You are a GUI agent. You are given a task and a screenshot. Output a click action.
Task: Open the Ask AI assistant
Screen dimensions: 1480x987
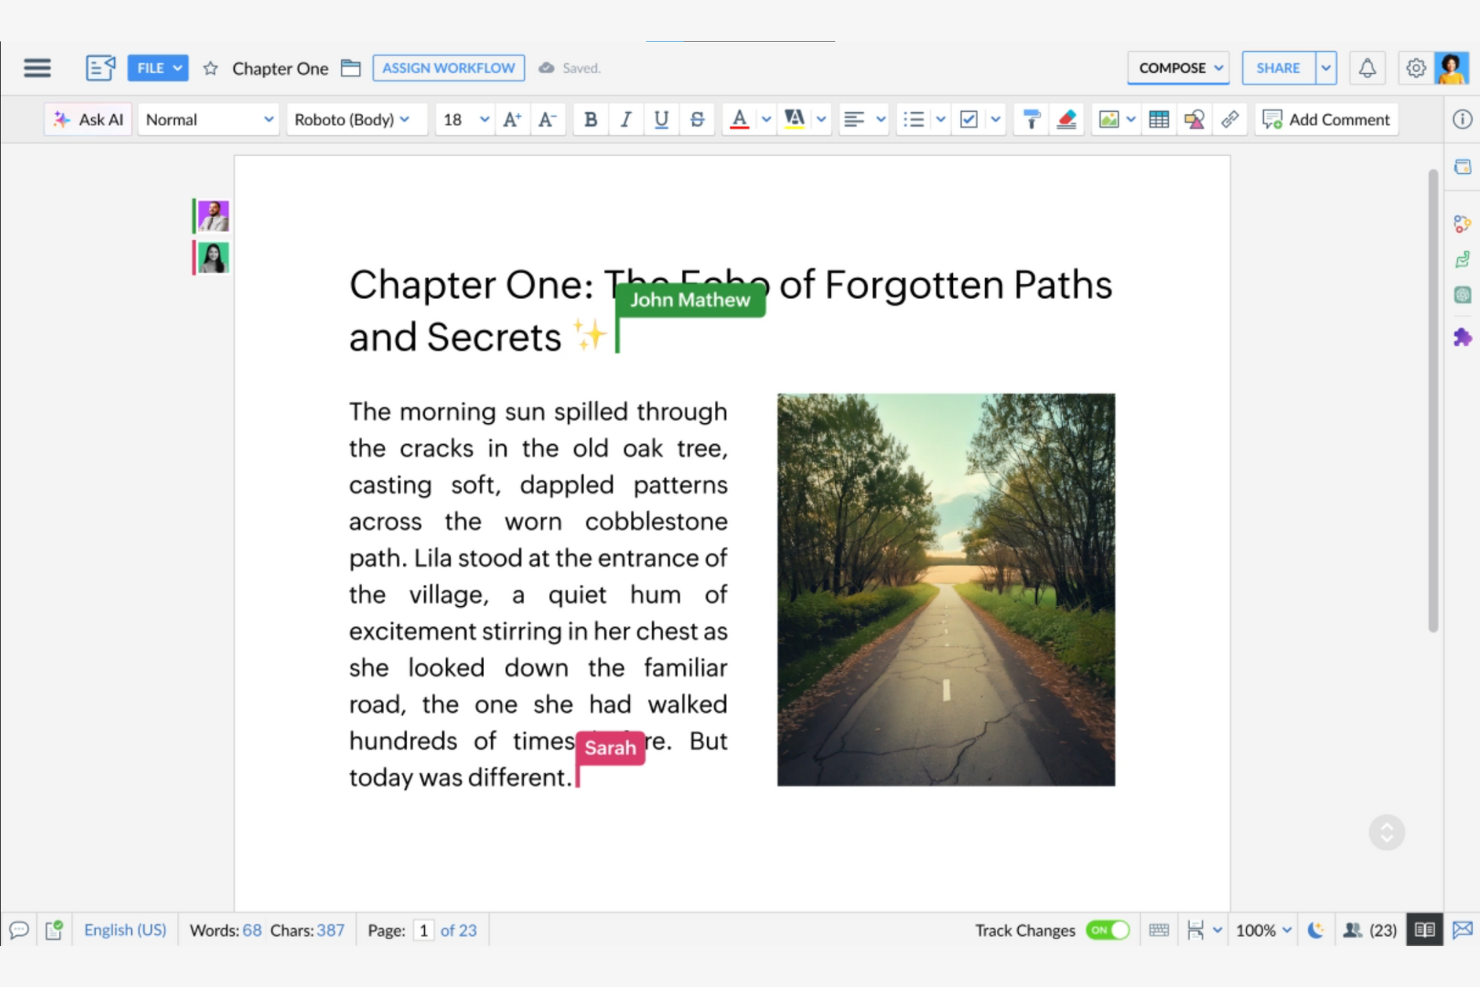88,119
